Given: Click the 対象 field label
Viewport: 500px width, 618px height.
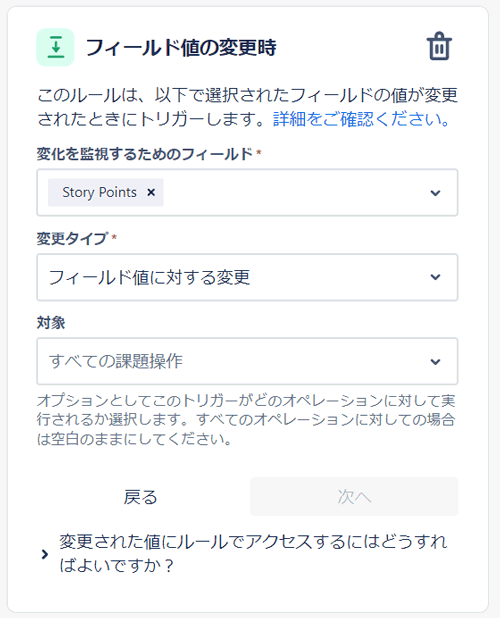Looking at the screenshot, I should point(51,323).
